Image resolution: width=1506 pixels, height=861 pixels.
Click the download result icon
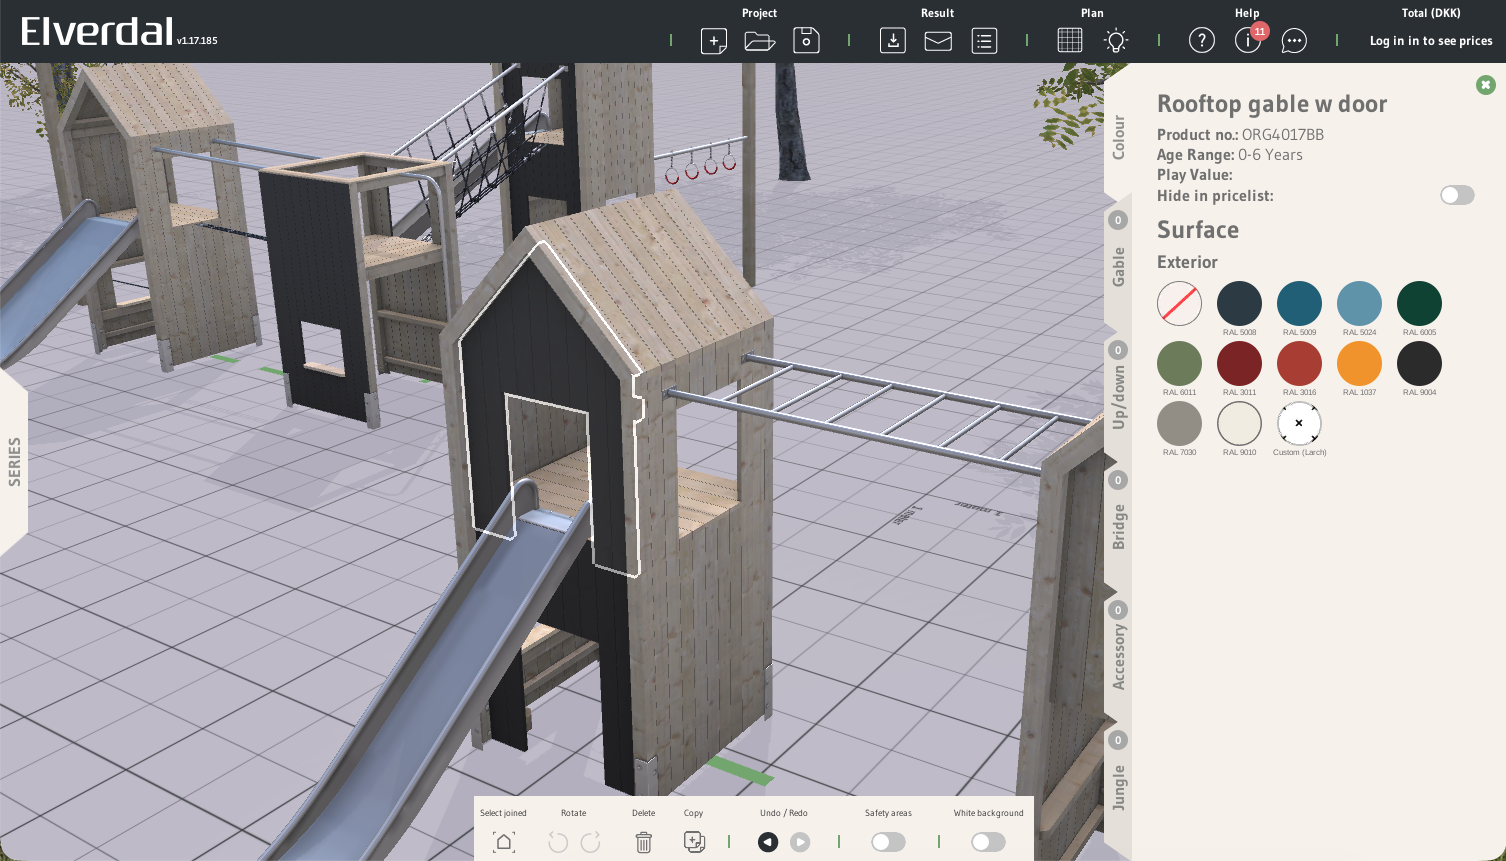pyautogui.click(x=892, y=41)
